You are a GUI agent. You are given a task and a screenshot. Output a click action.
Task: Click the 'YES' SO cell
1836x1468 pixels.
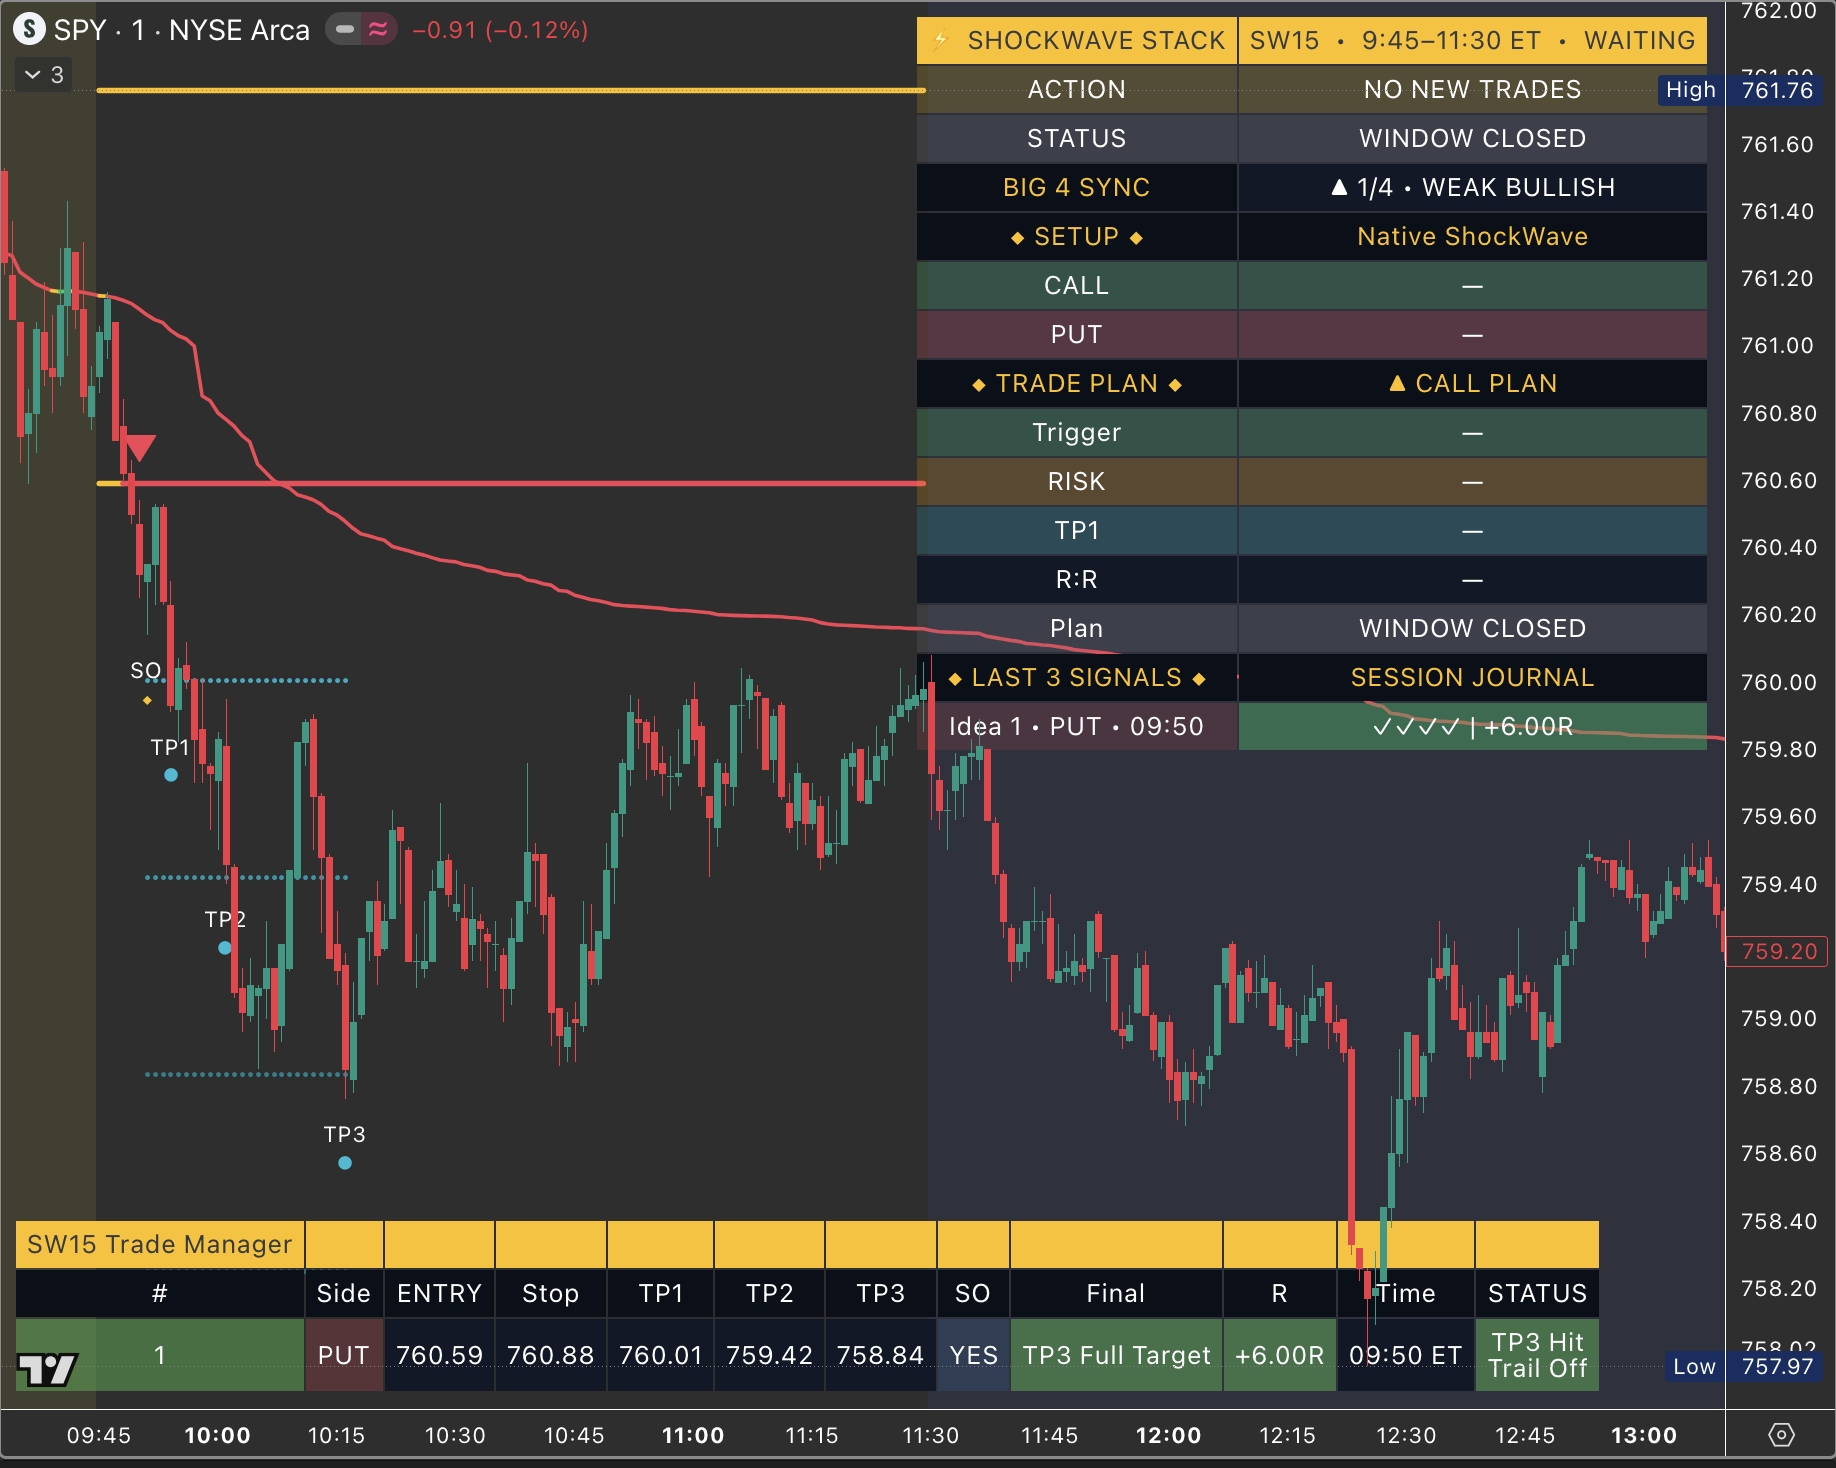[x=973, y=1355]
